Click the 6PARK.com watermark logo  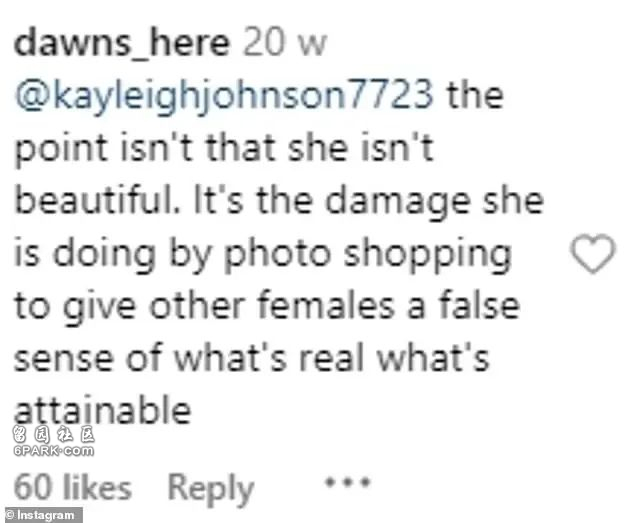[x=54, y=451]
